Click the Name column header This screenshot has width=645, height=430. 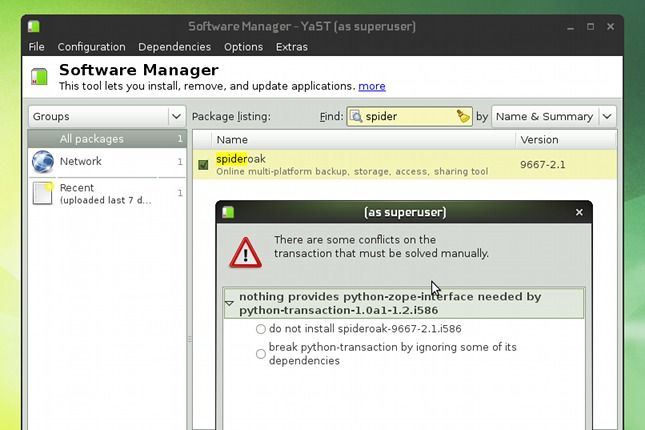pyautogui.click(x=363, y=139)
